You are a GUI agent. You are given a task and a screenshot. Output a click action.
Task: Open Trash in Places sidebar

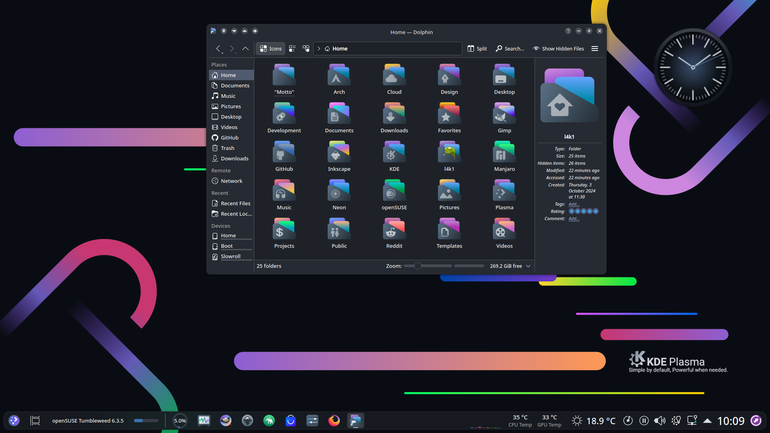(x=231, y=148)
